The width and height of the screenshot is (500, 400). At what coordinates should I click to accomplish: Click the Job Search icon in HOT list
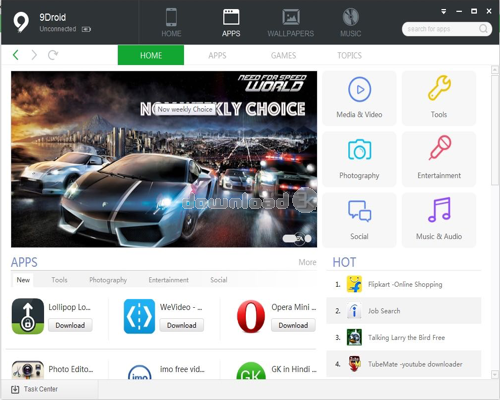click(354, 311)
